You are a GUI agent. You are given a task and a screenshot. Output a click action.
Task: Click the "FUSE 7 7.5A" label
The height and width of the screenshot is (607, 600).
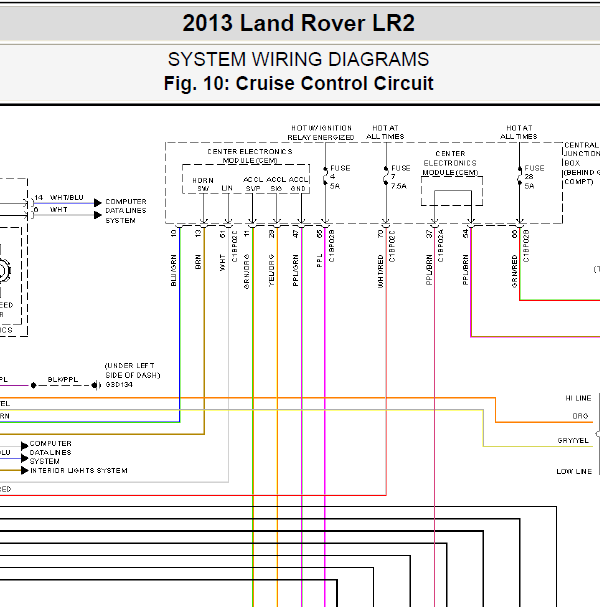(400, 177)
